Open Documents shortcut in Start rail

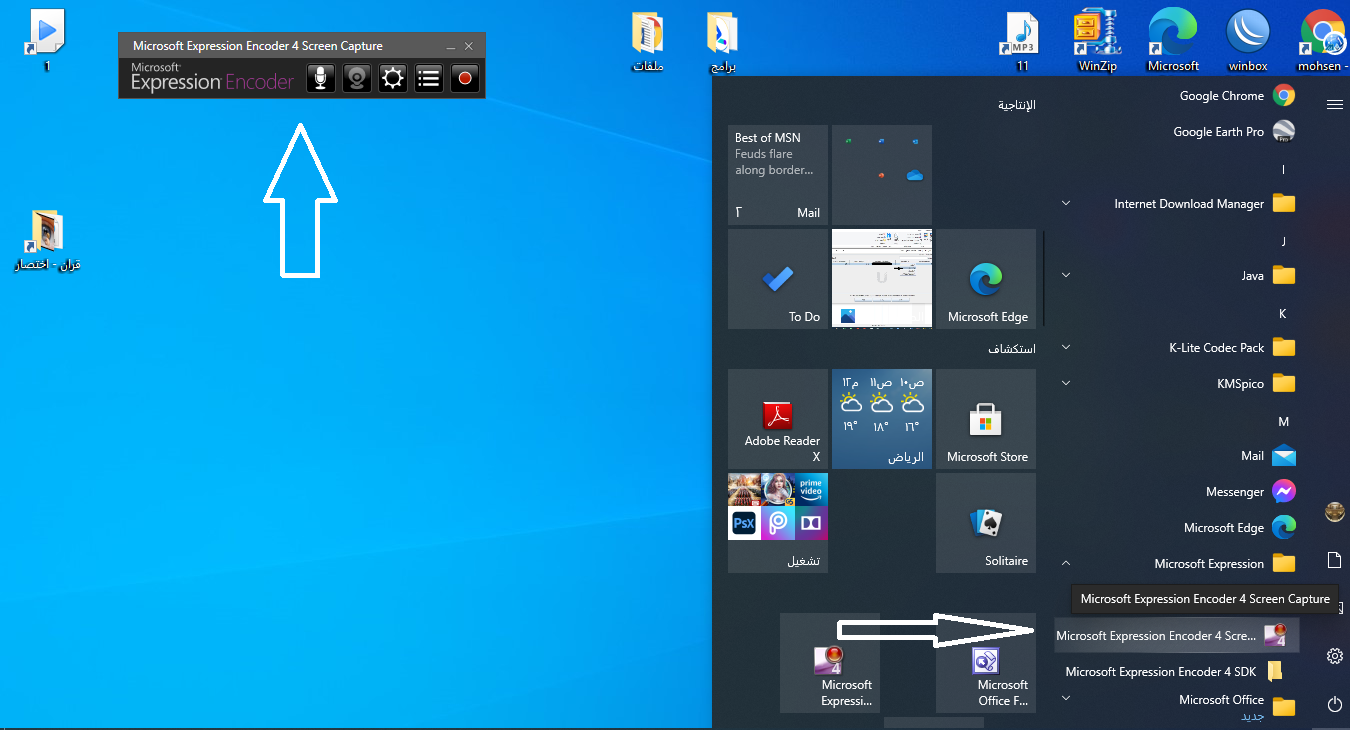tap(1334, 560)
